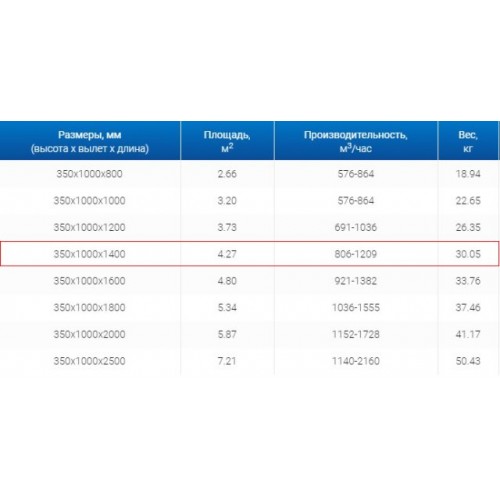Image resolution: width=500 pixels, height=500 pixels.
Task: Select the 350x1000x2500 size cell
Action: pos(89,361)
